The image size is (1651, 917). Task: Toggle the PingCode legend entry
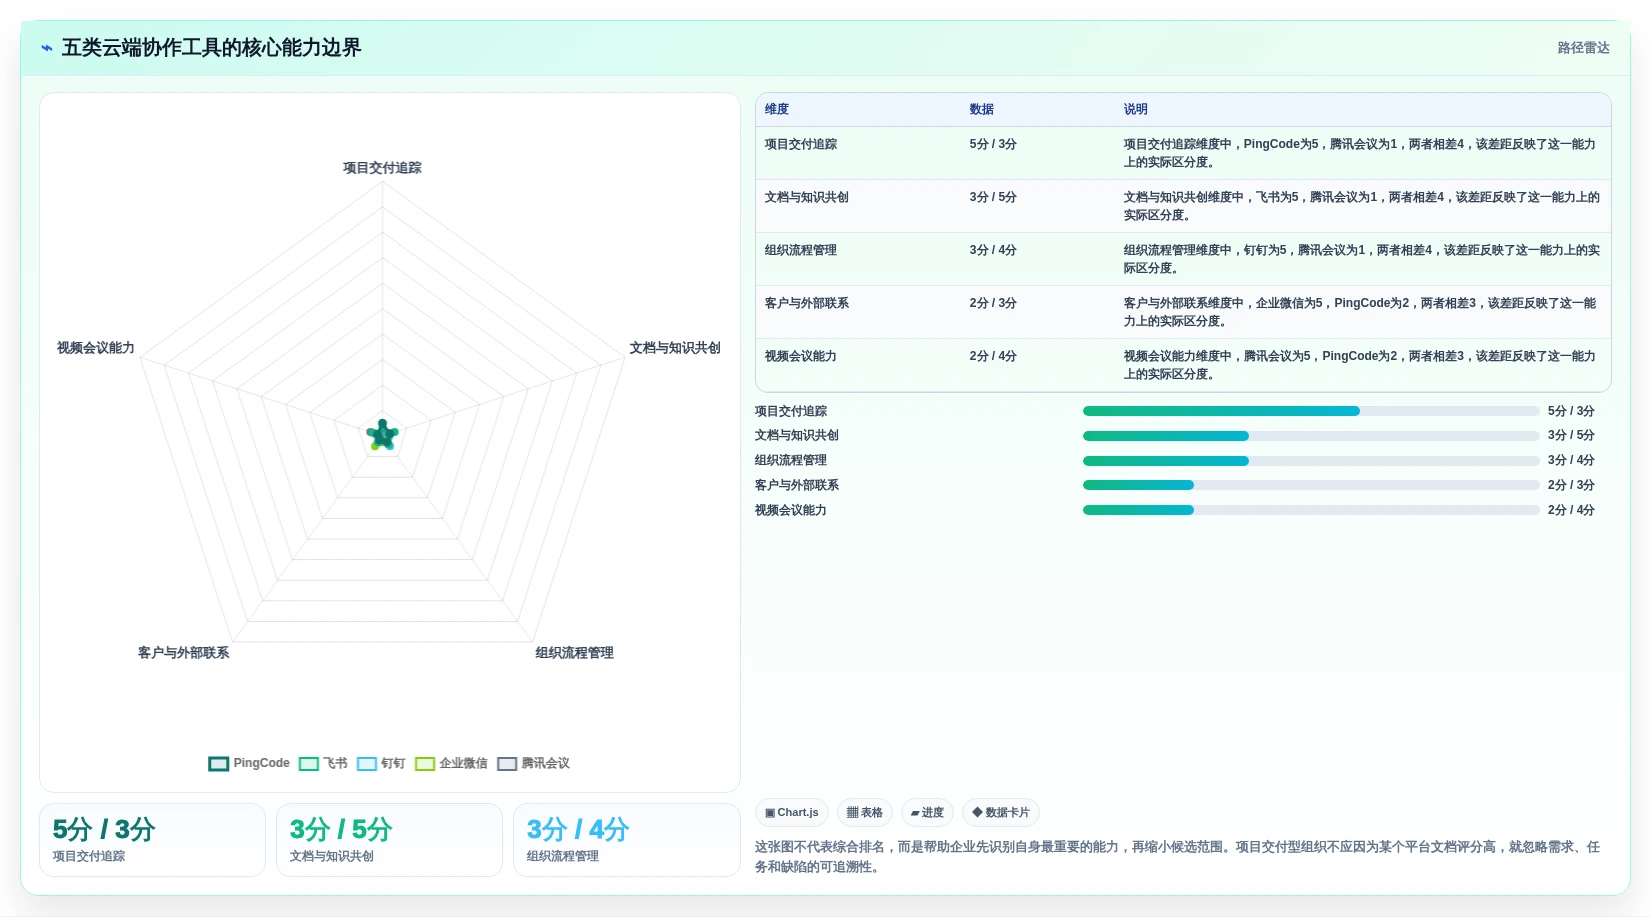pos(249,763)
